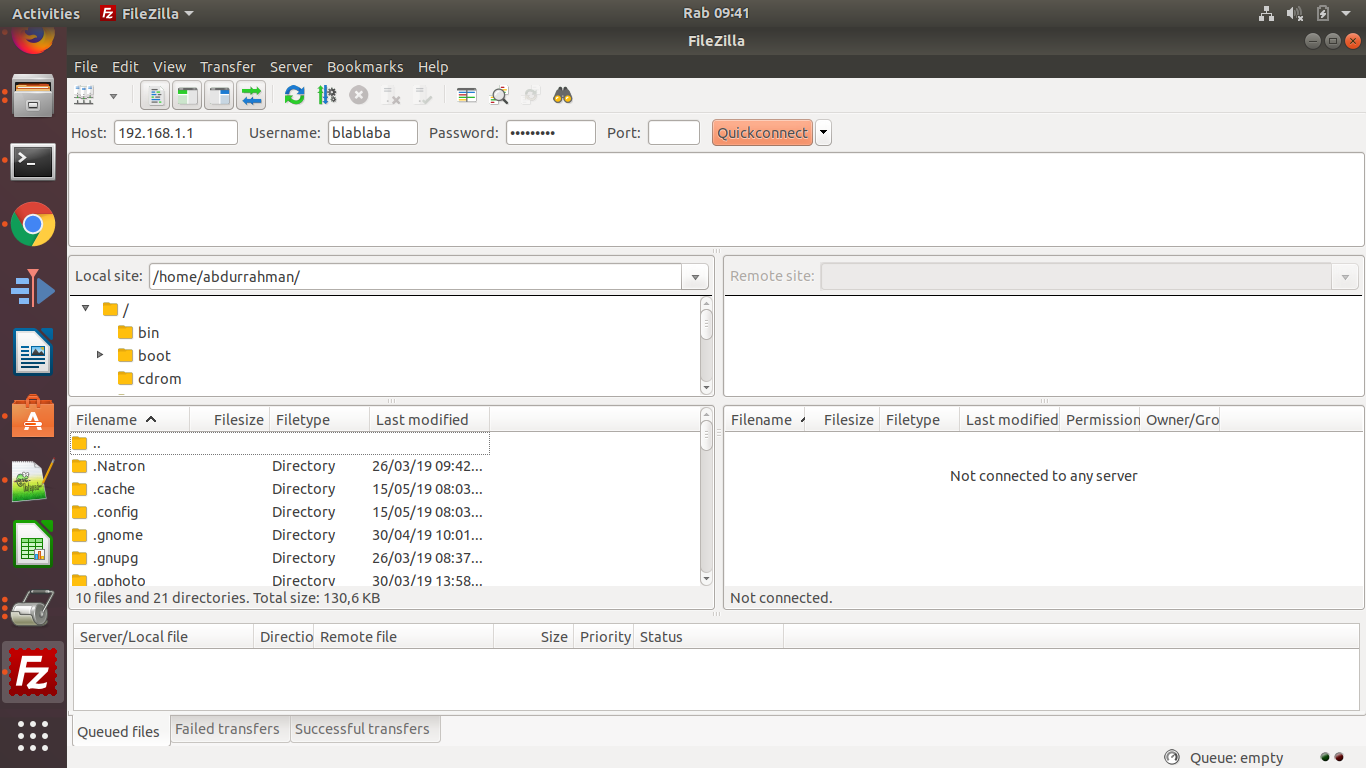Click the Username input field

373,133
